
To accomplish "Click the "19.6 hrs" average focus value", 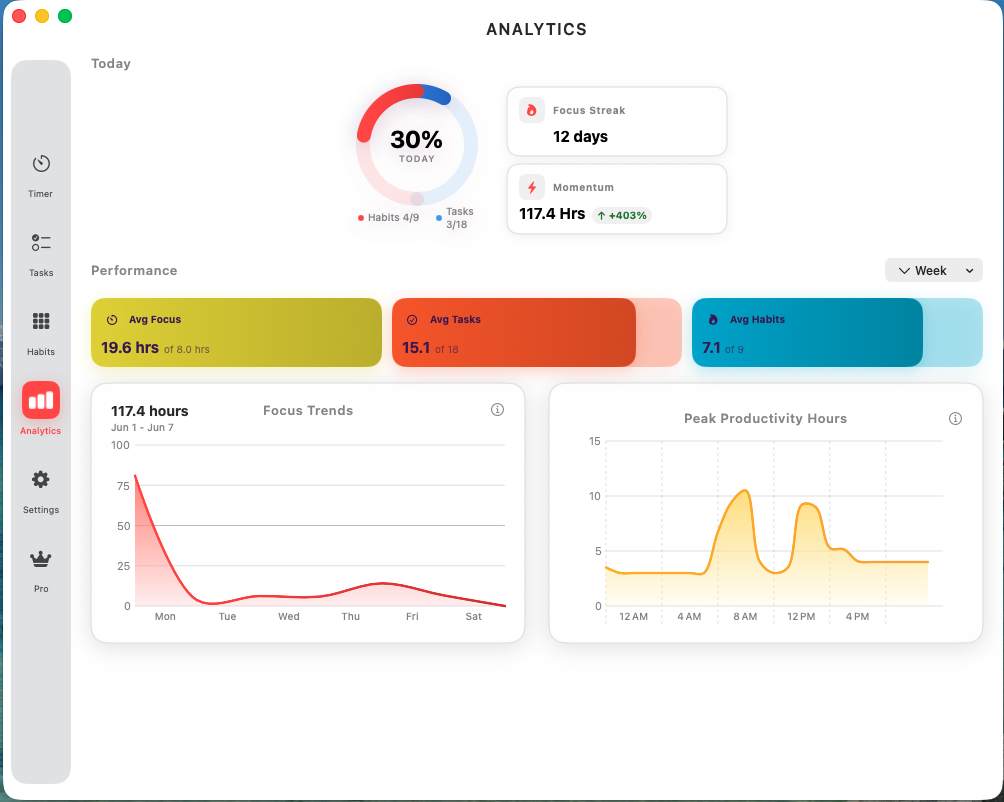I will [x=130, y=348].
